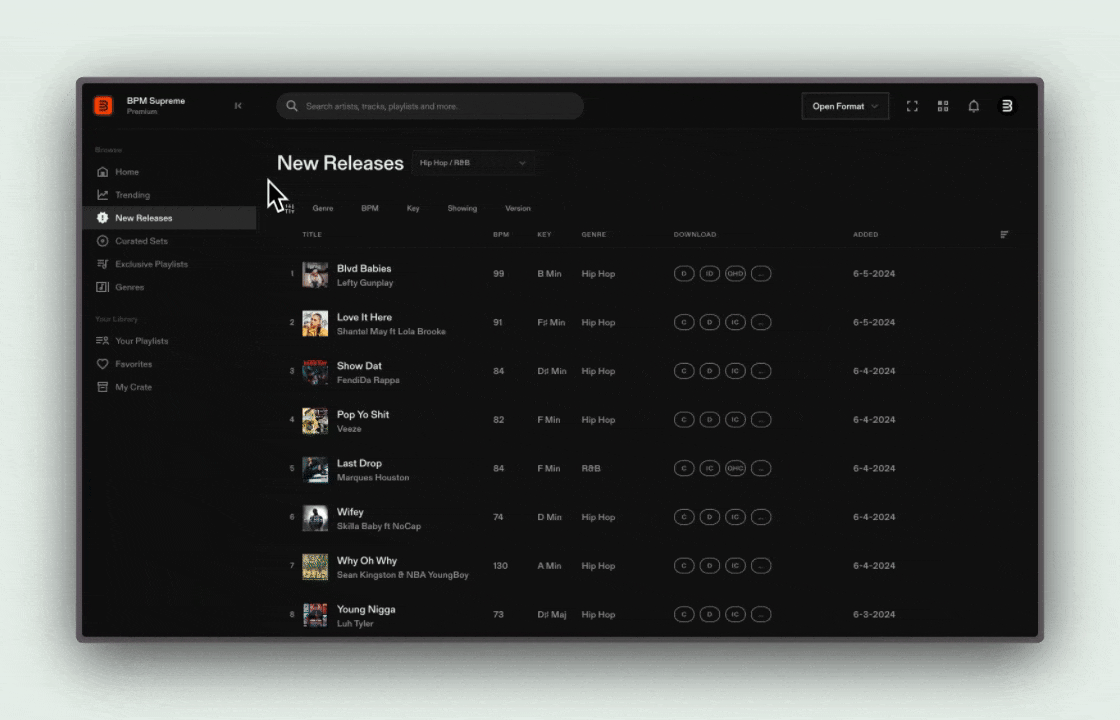Open more versions for the Luh Tyler track
The height and width of the screenshot is (720, 1120).
pos(761,614)
